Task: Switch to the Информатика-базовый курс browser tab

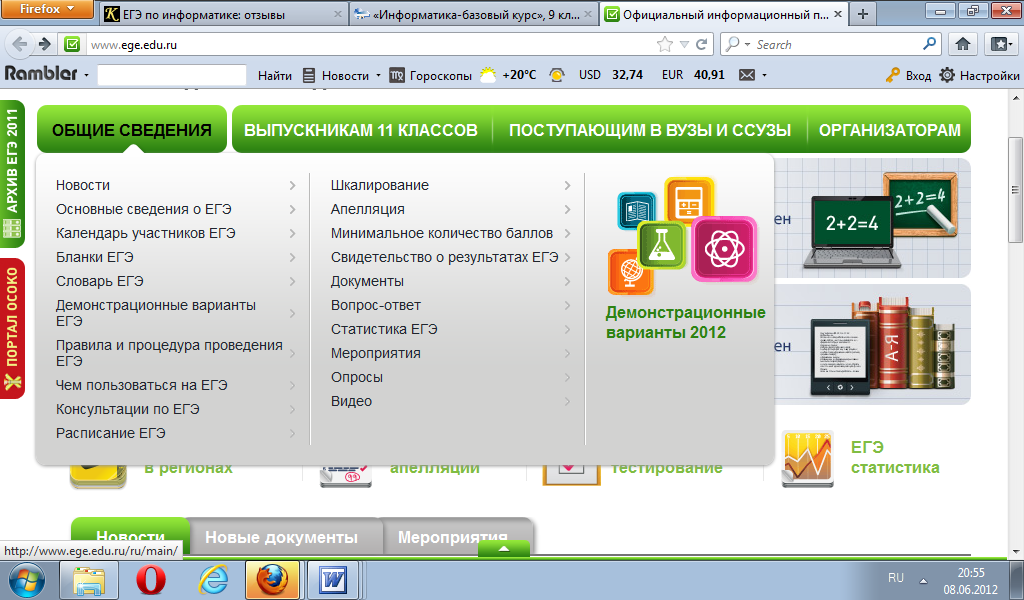Action: point(474,14)
